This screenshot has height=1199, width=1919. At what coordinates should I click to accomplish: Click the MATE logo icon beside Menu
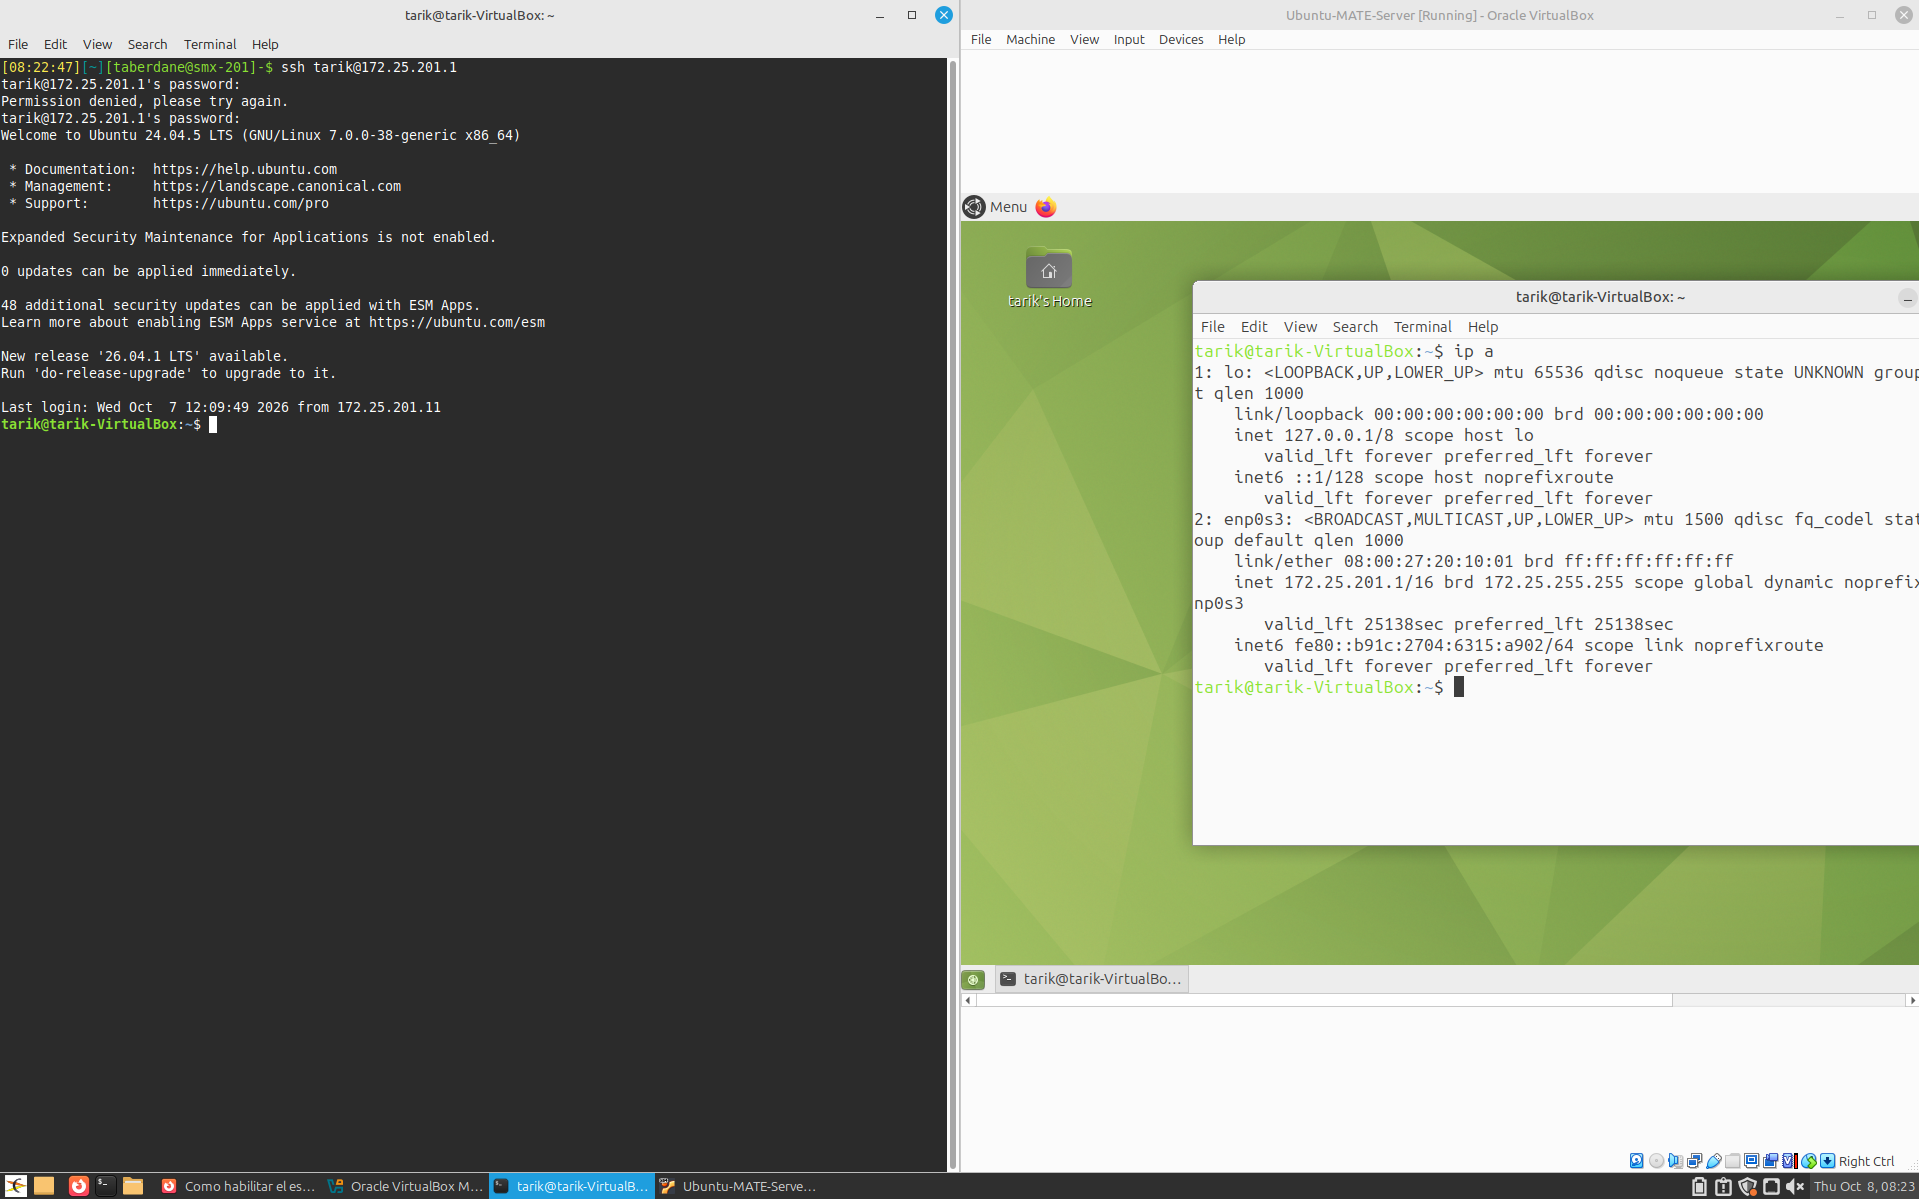point(974,207)
